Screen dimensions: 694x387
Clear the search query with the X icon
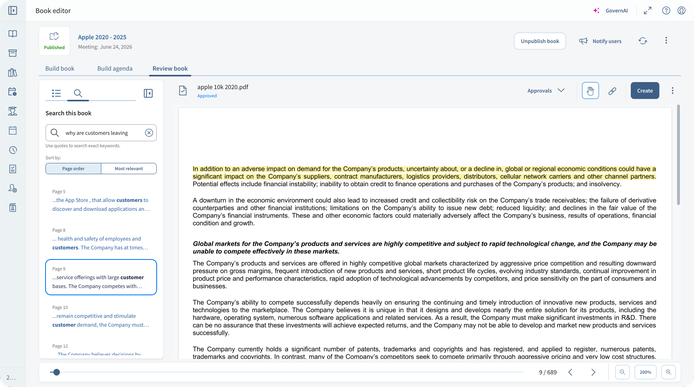[x=149, y=133]
